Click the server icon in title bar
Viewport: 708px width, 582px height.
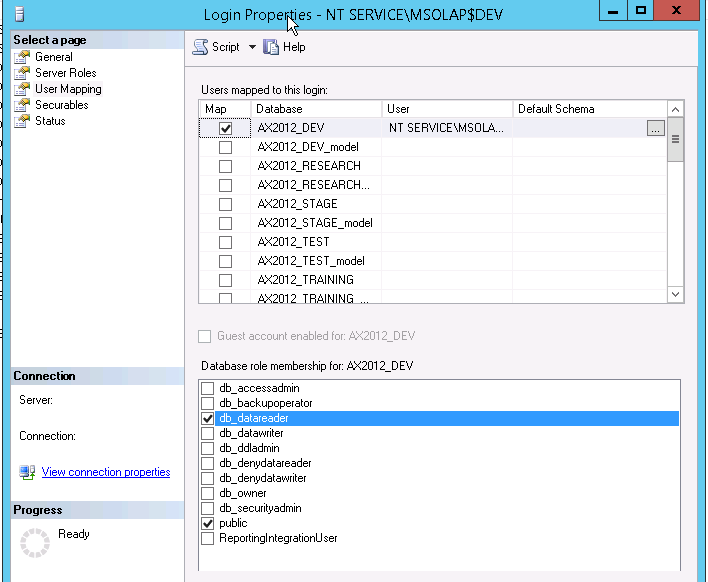pos(19,14)
